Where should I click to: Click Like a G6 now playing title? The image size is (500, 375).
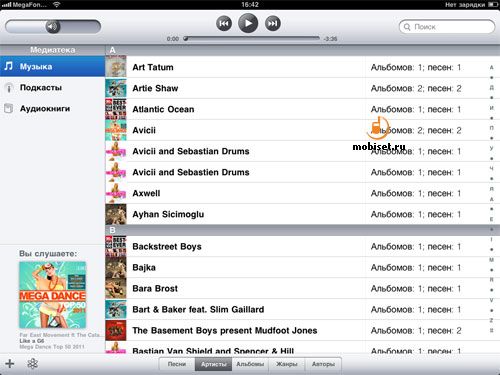tap(32, 341)
